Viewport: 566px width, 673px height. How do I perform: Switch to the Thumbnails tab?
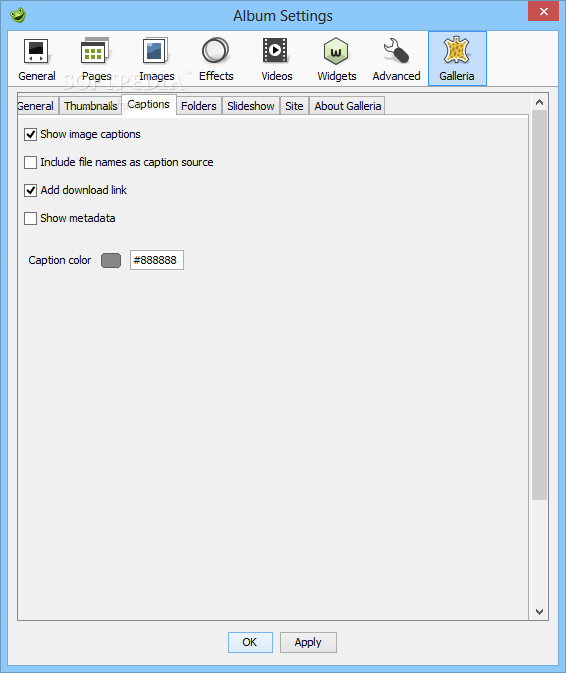pos(91,106)
